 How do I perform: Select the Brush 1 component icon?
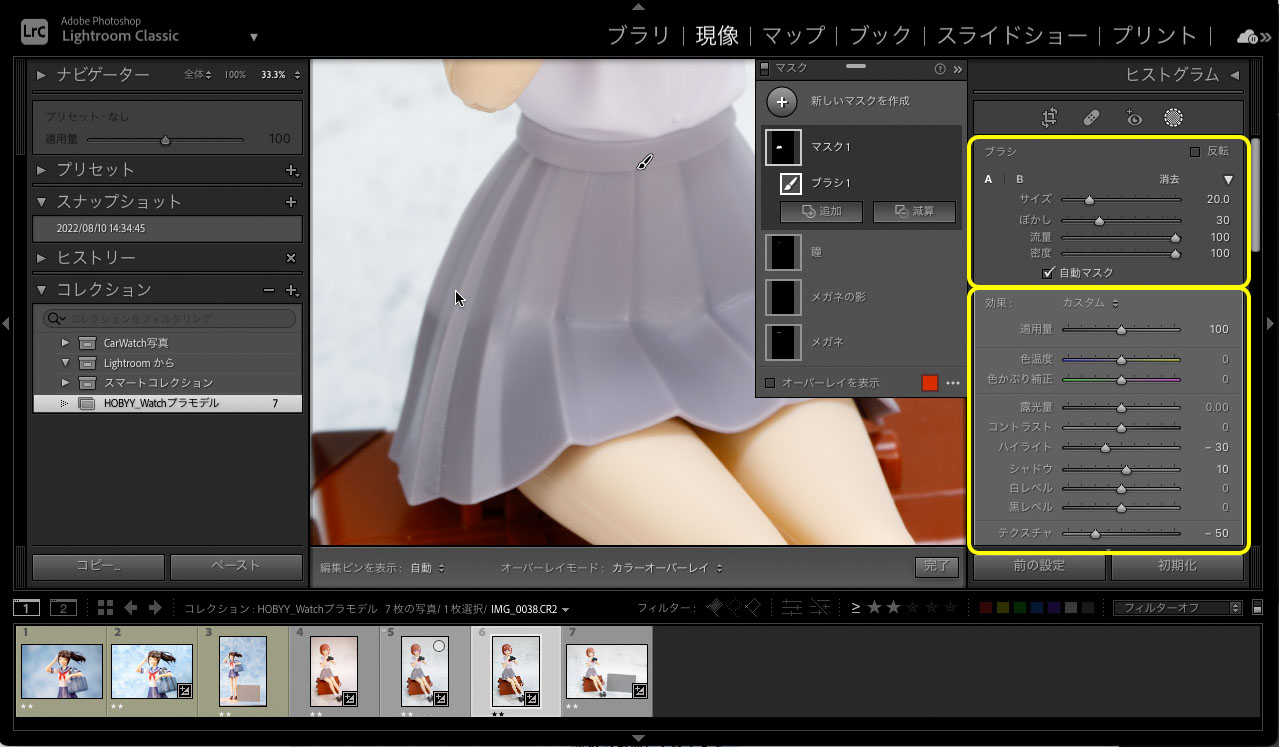790,183
